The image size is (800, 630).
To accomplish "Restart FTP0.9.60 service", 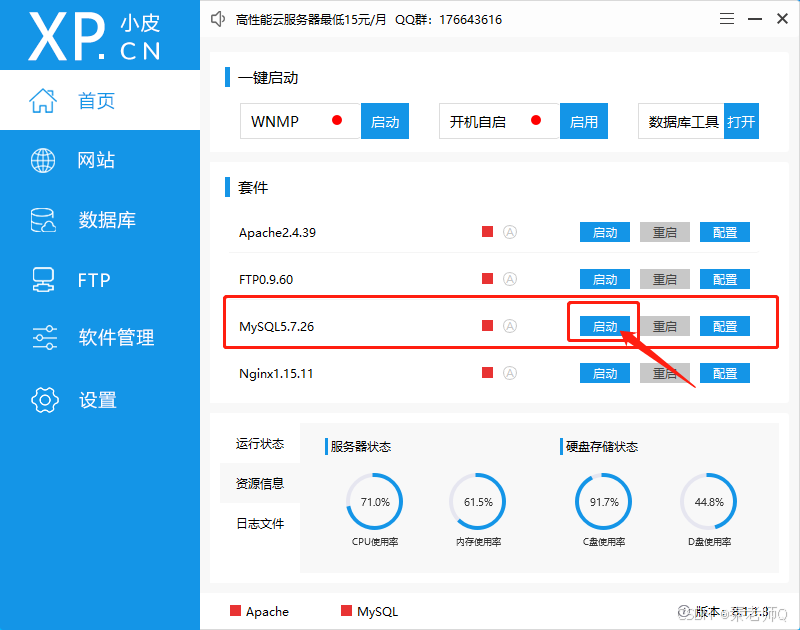I will coord(664,279).
